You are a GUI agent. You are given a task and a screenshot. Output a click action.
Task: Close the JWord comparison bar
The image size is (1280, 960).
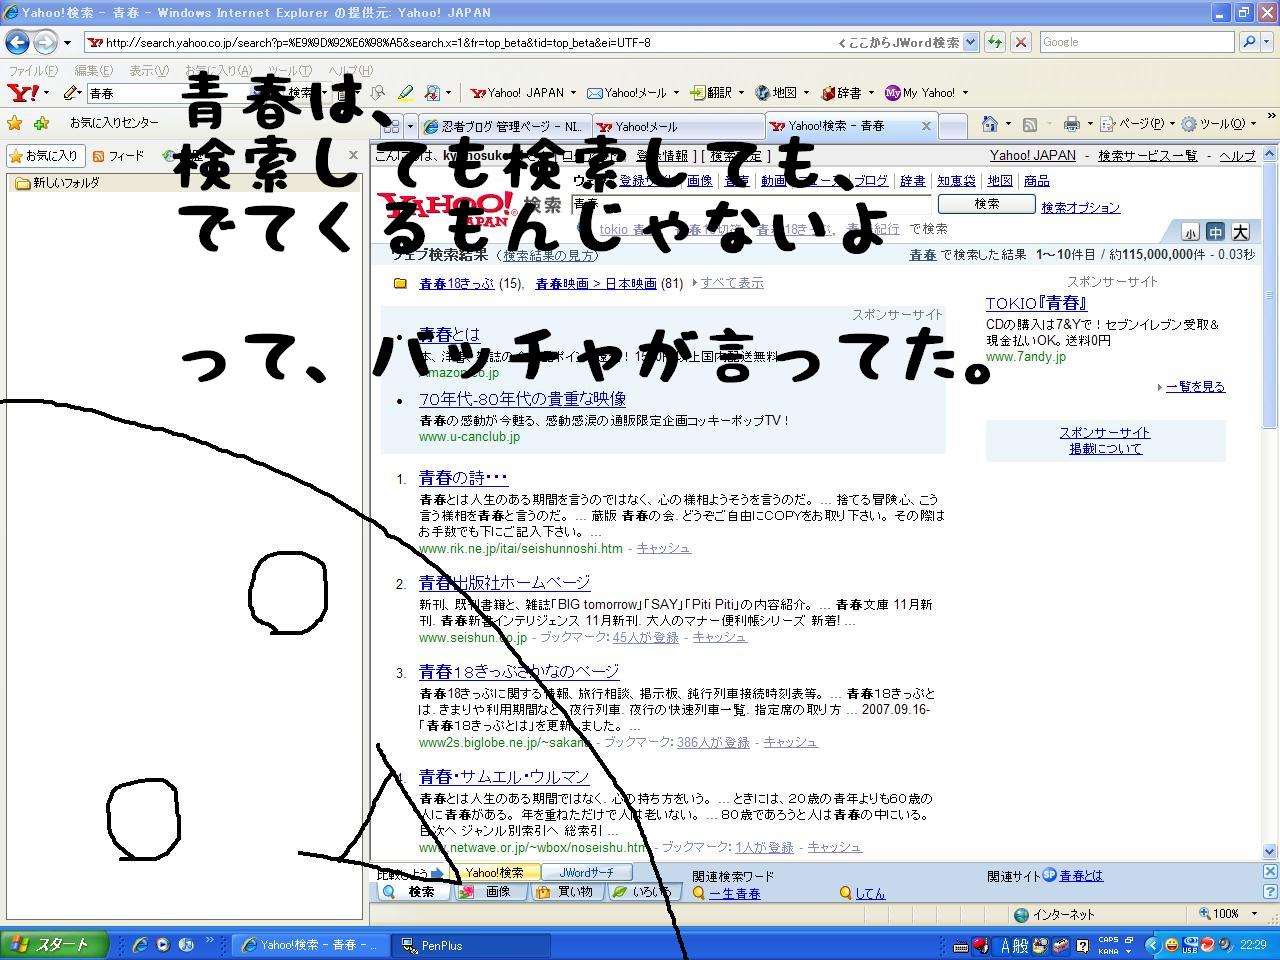click(x=1270, y=872)
